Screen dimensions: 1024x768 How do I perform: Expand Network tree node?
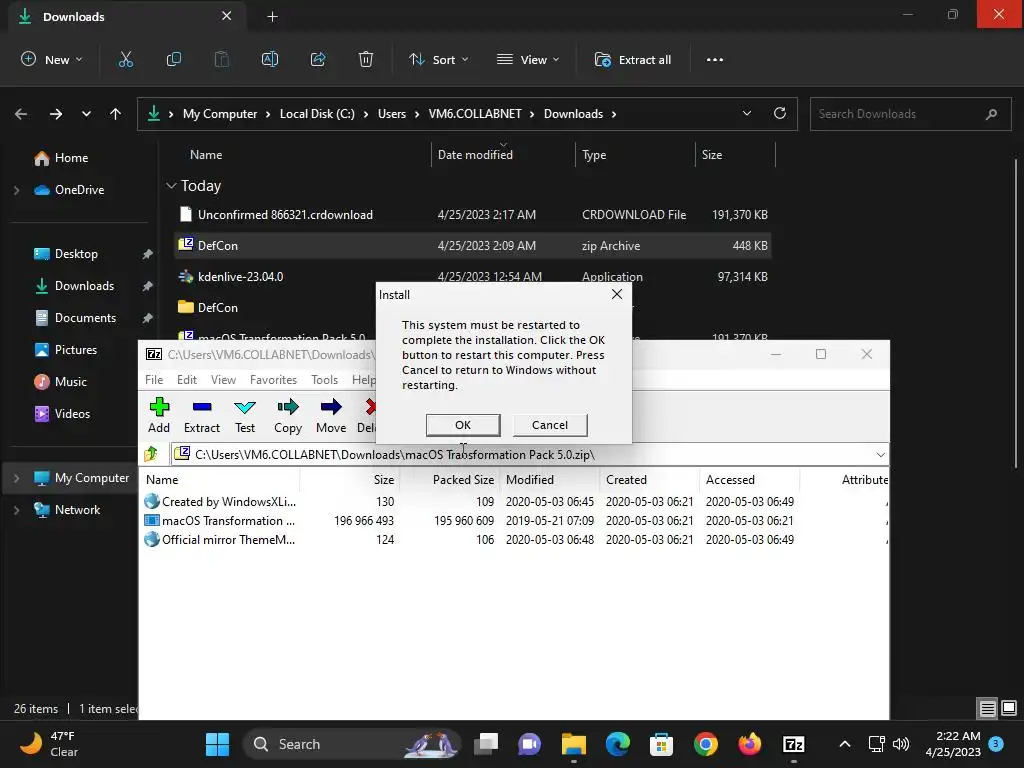pos(16,510)
